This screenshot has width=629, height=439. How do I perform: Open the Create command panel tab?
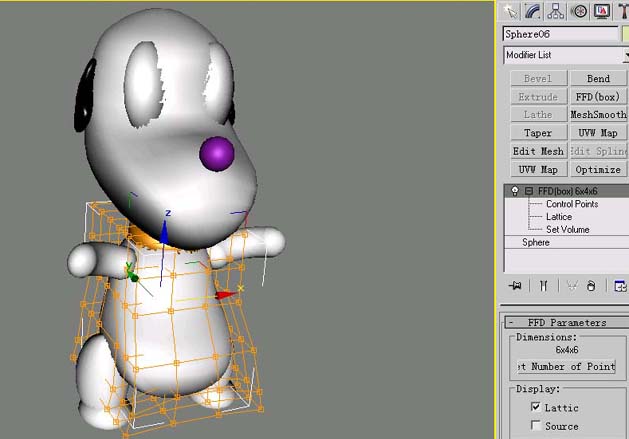511,11
